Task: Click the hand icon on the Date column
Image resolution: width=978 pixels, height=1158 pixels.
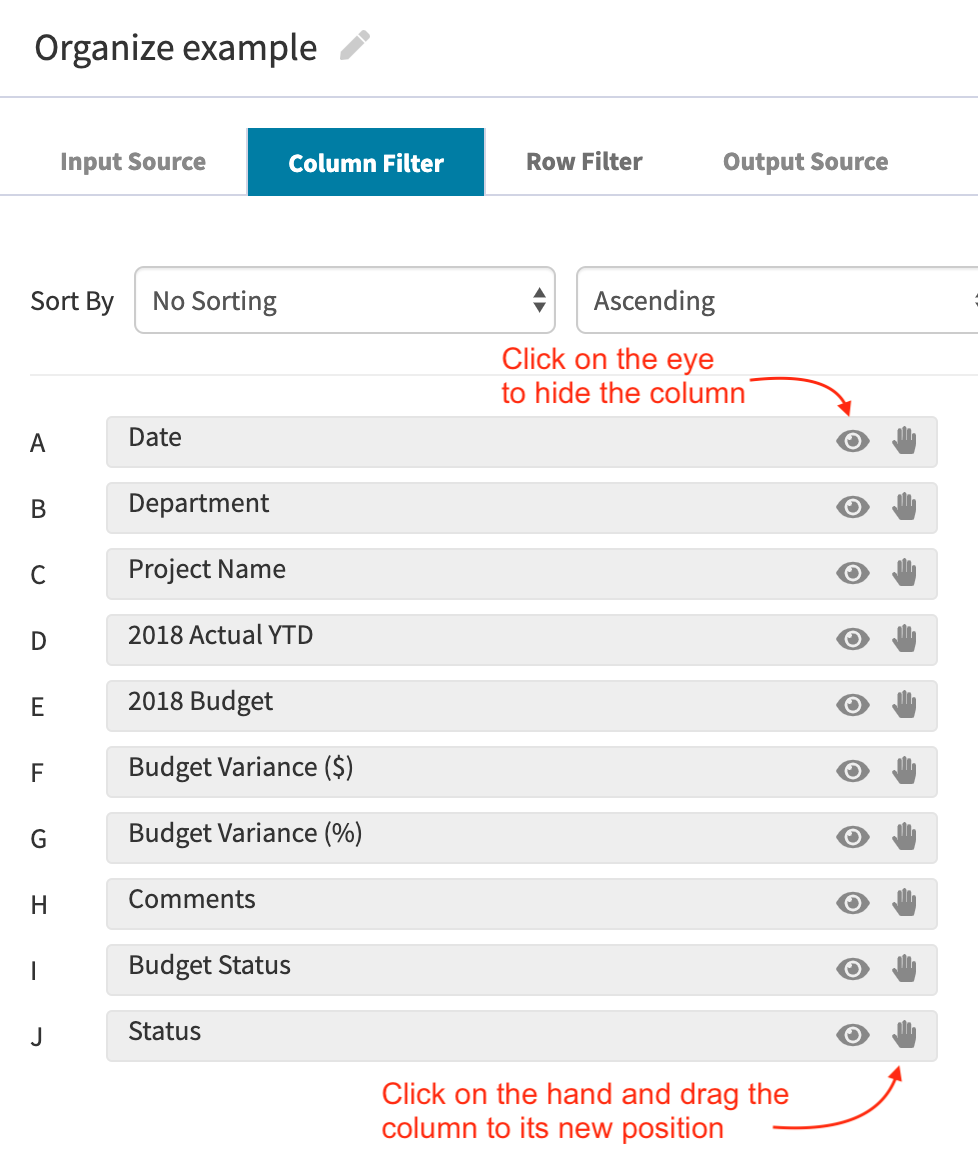Action: point(904,440)
